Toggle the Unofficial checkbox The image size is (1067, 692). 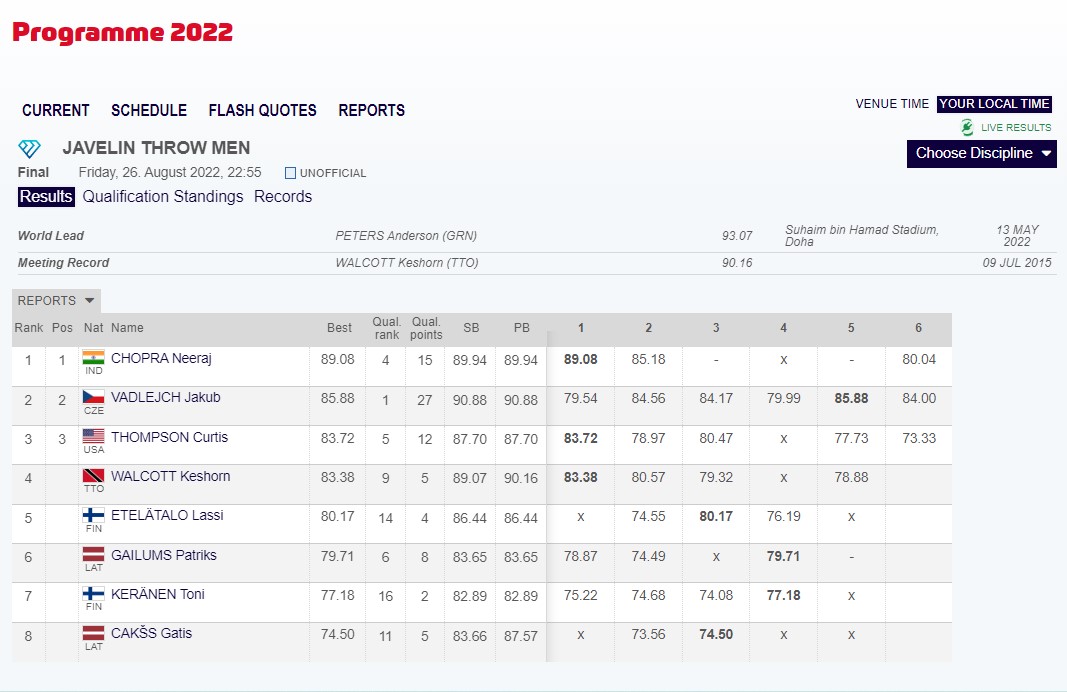[291, 173]
